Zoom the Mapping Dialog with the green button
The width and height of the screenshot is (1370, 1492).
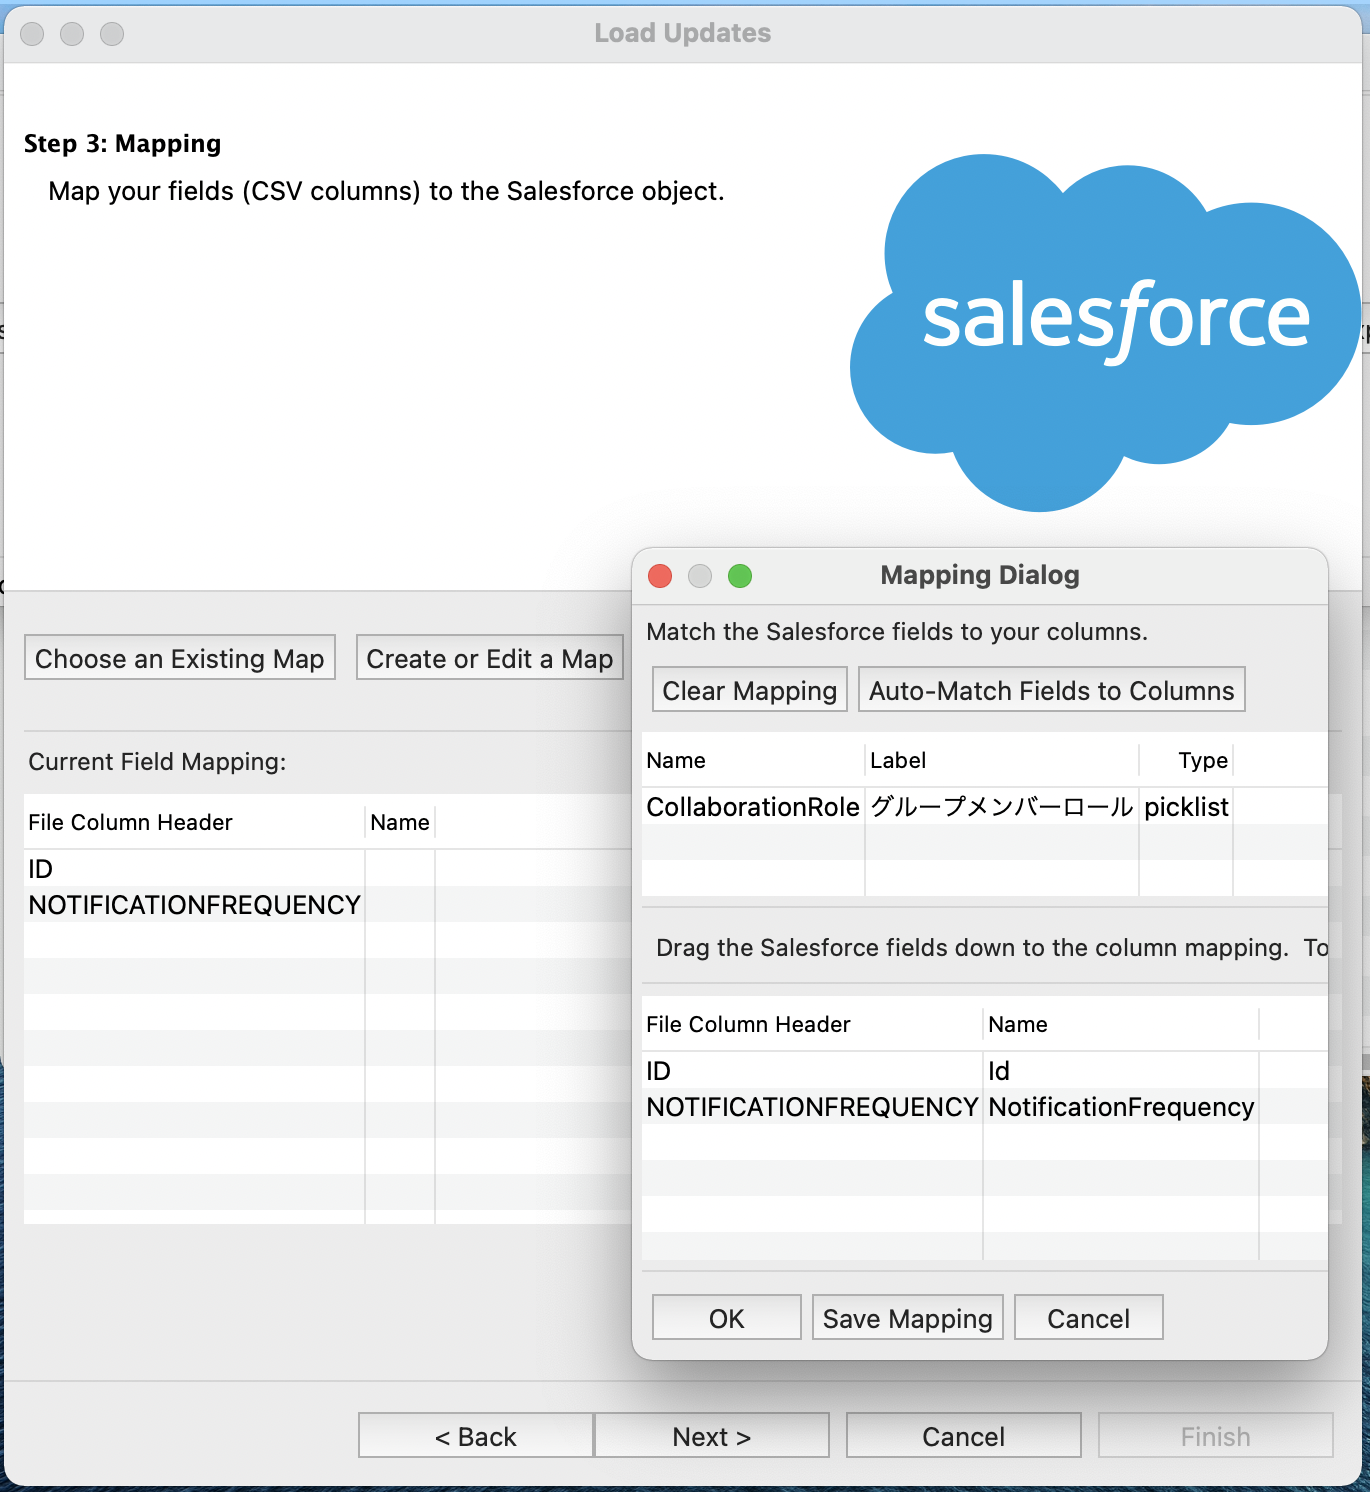(x=740, y=576)
